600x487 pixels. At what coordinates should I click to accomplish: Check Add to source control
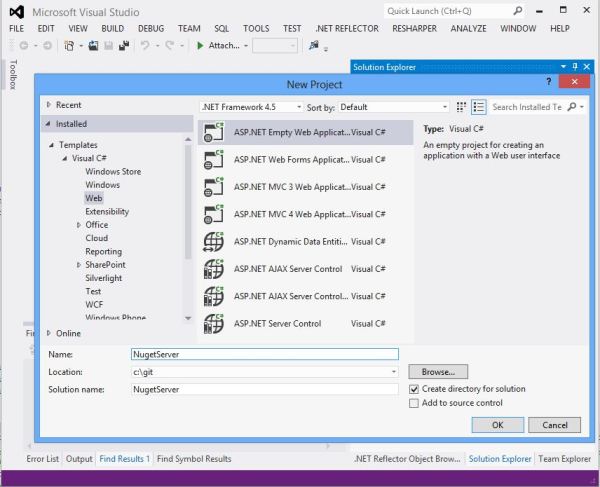(414, 403)
